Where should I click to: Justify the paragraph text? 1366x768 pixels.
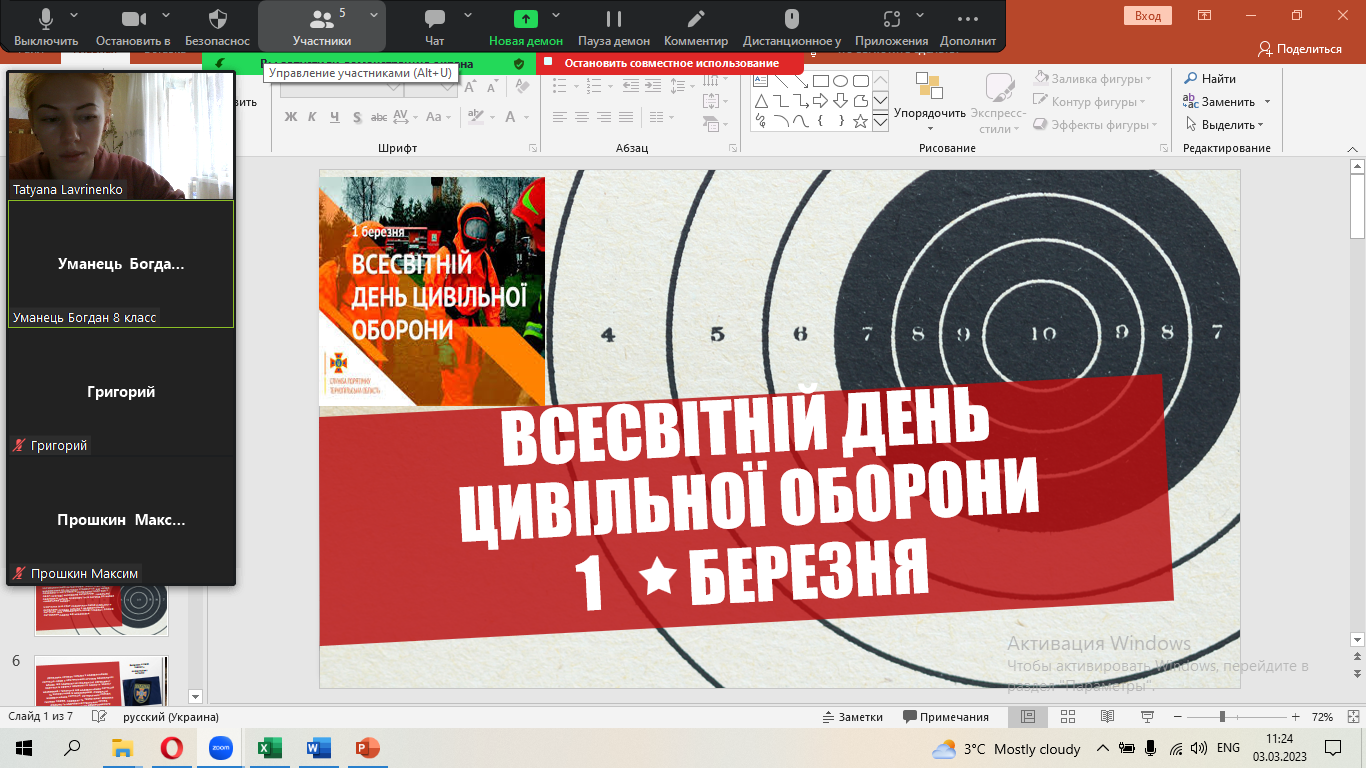point(626,117)
